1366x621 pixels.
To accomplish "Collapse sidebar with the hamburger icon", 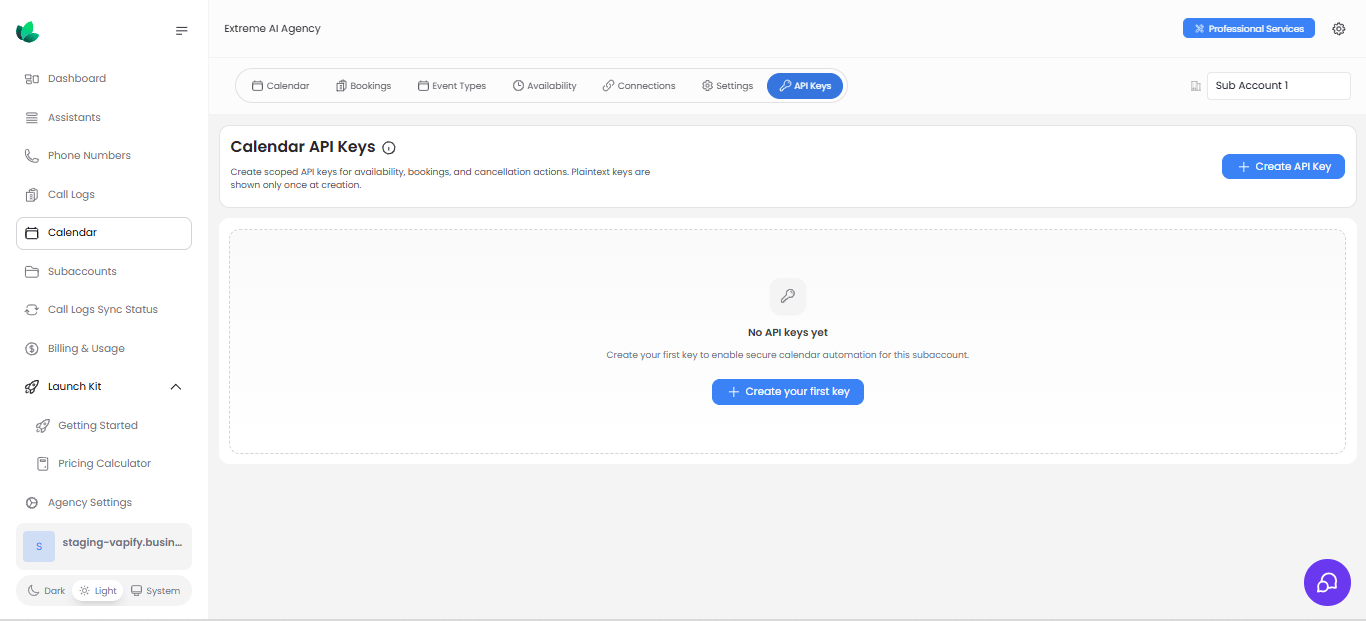I will tap(181, 31).
